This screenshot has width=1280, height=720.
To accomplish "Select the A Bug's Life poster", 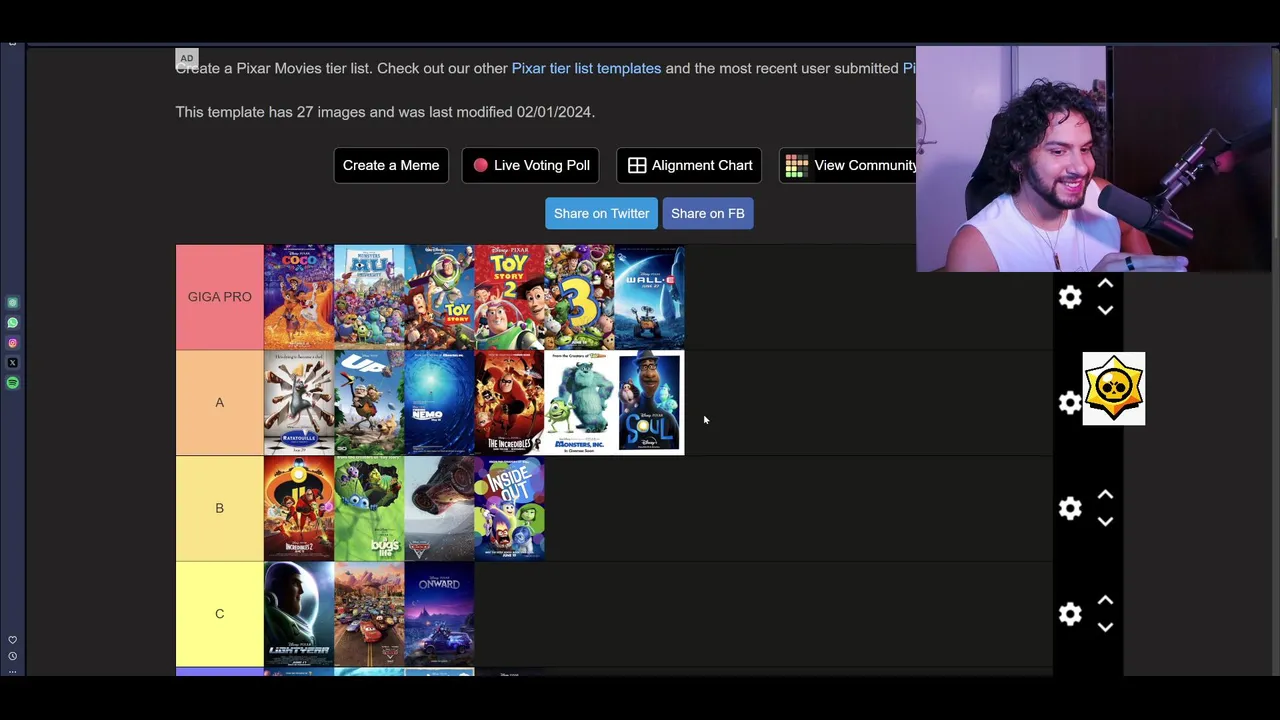I will tap(369, 508).
